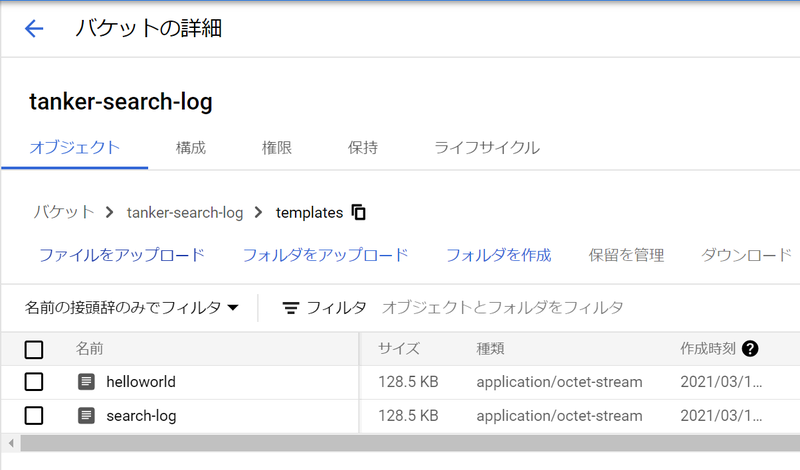Image resolution: width=800 pixels, height=470 pixels.
Task: Click the chevron after tanker-search-log in the breadcrumb
Action: (259, 212)
